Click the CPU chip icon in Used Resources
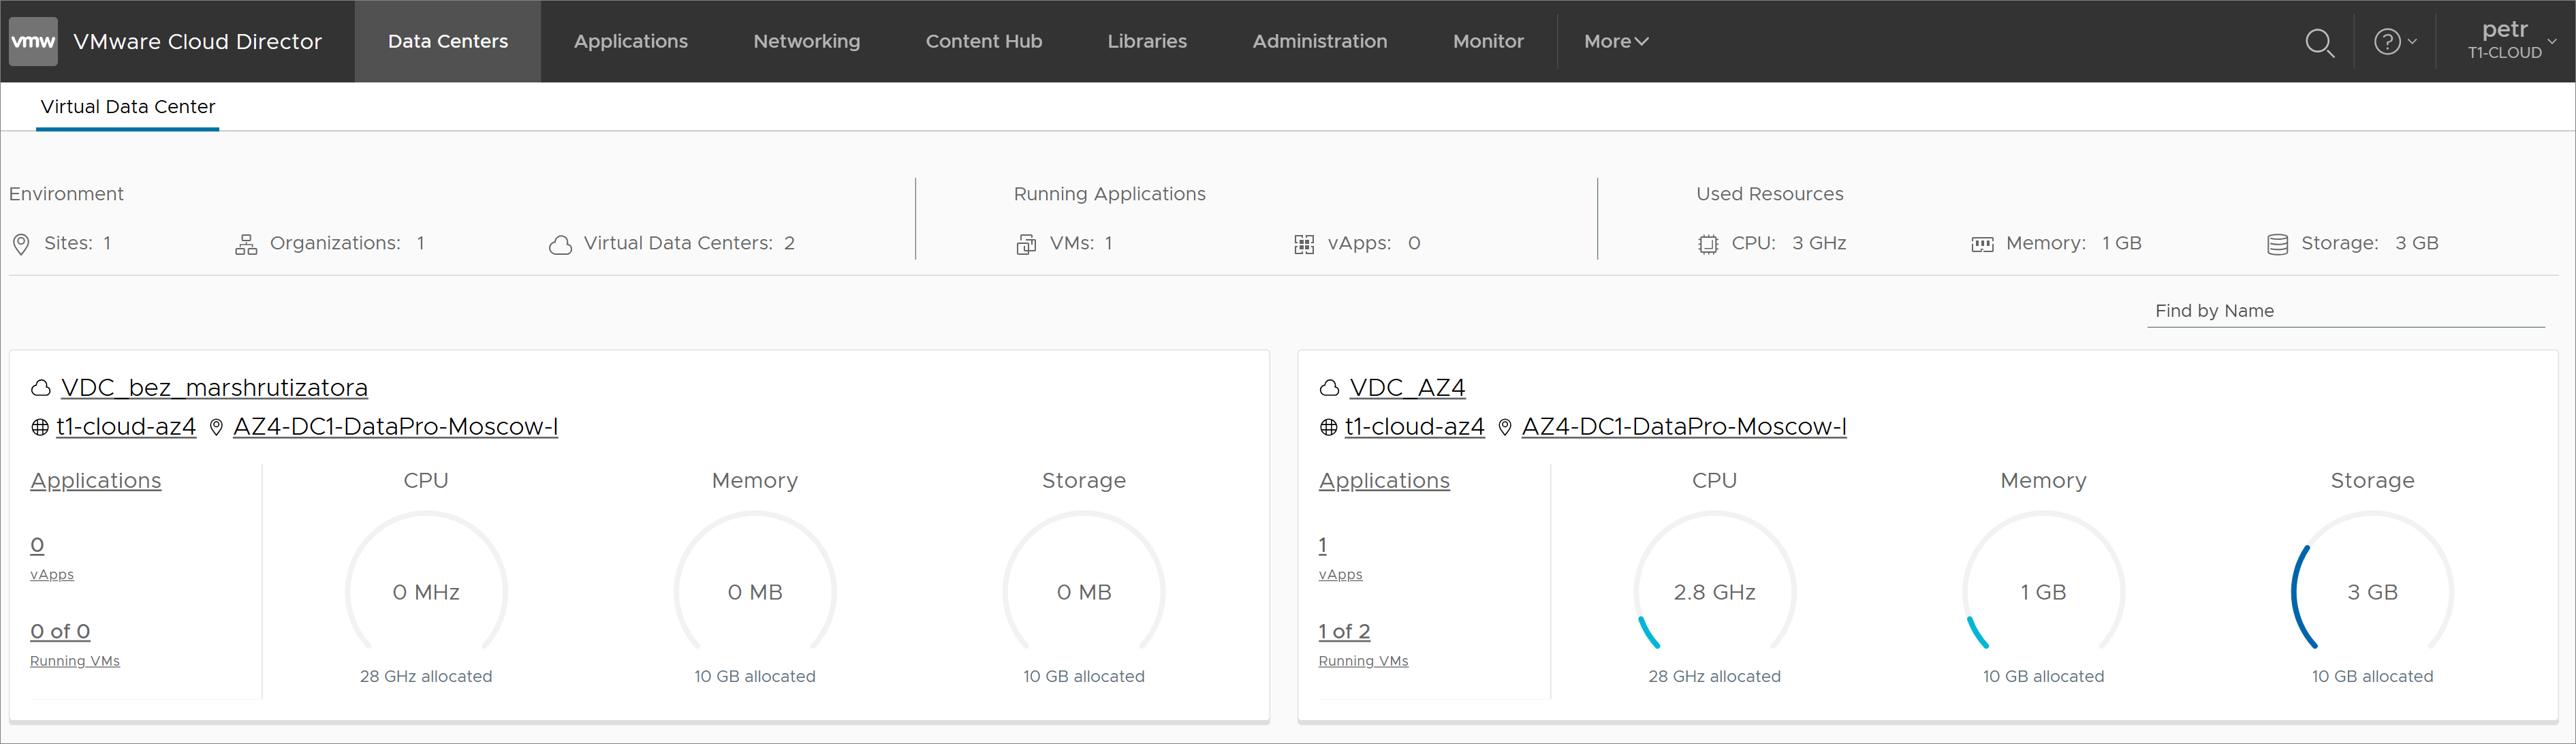 pyautogui.click(x=1708, y=245)
